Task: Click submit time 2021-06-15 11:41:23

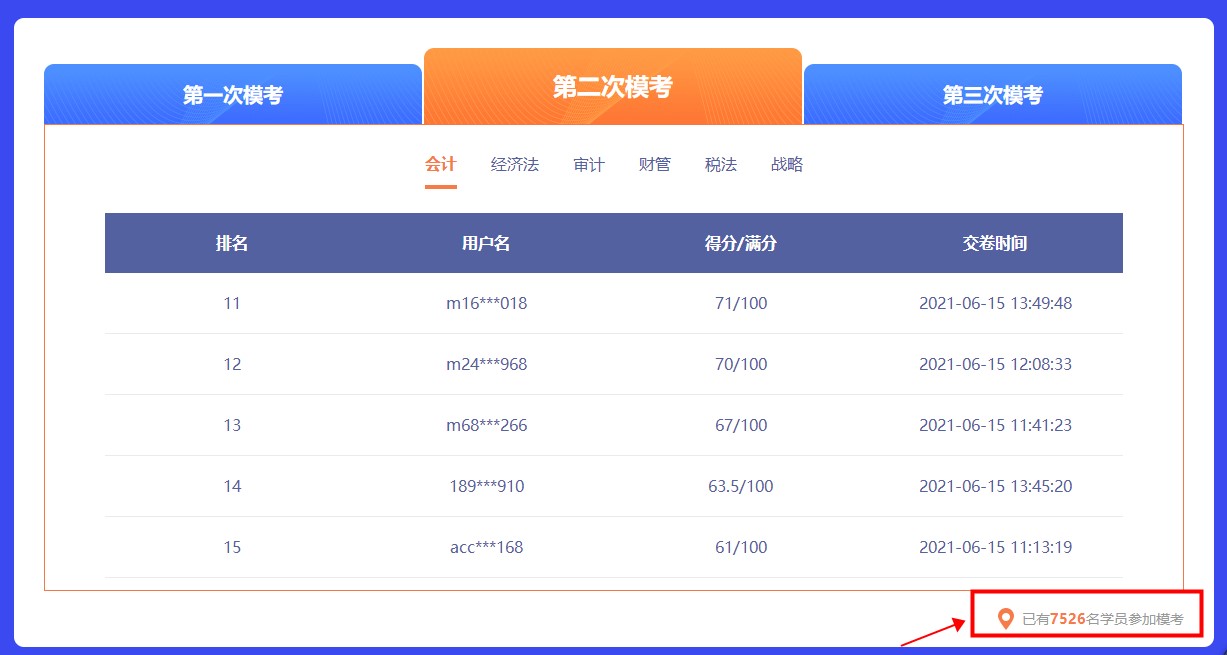Action: (x=995, y=425)
